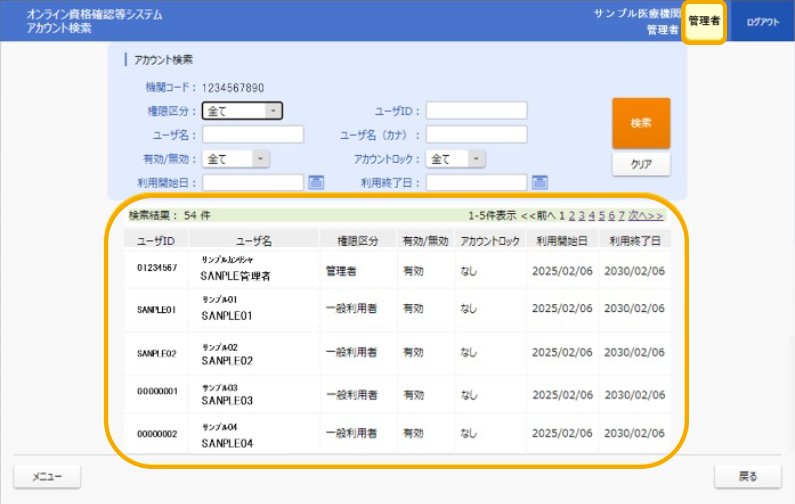
Task: Expand the 権限区分 dropdown
Action: click(x=242, y=111)
